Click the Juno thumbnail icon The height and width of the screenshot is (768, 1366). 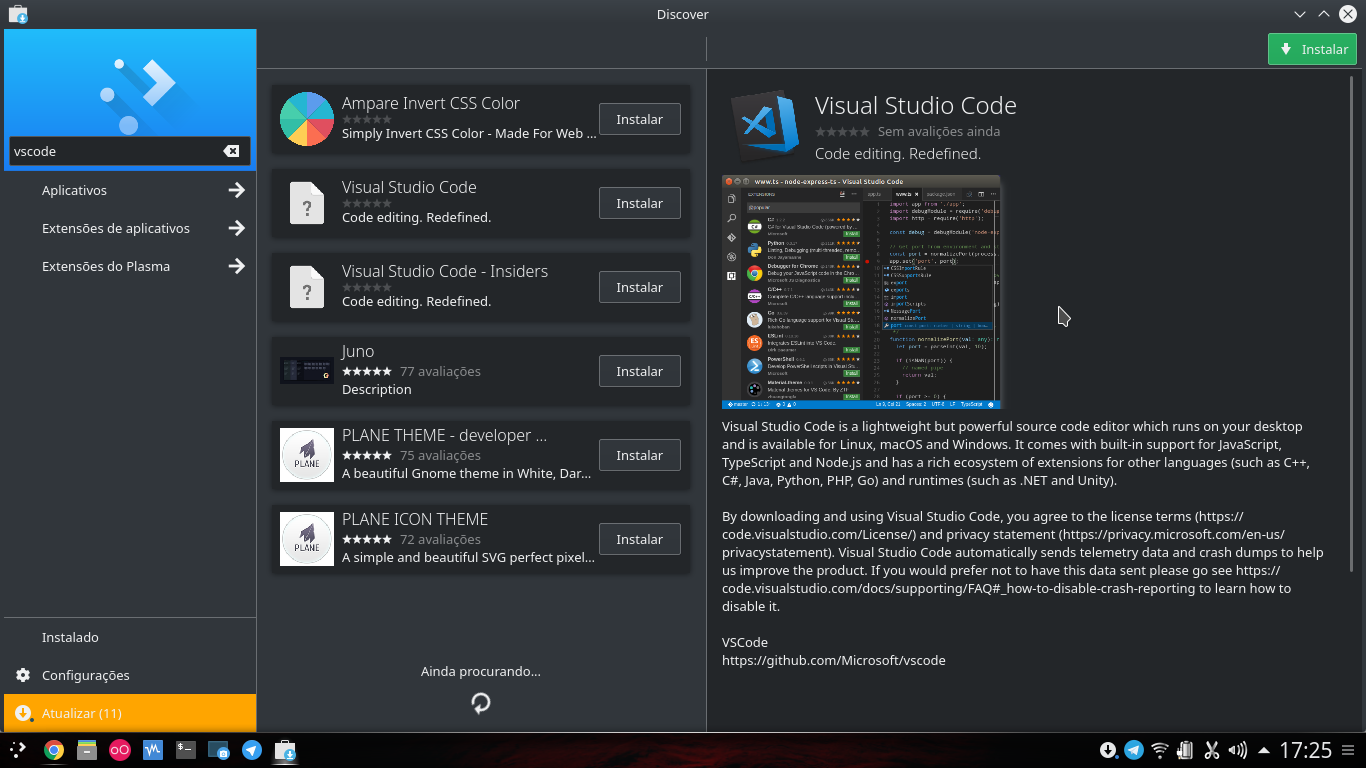307,371
